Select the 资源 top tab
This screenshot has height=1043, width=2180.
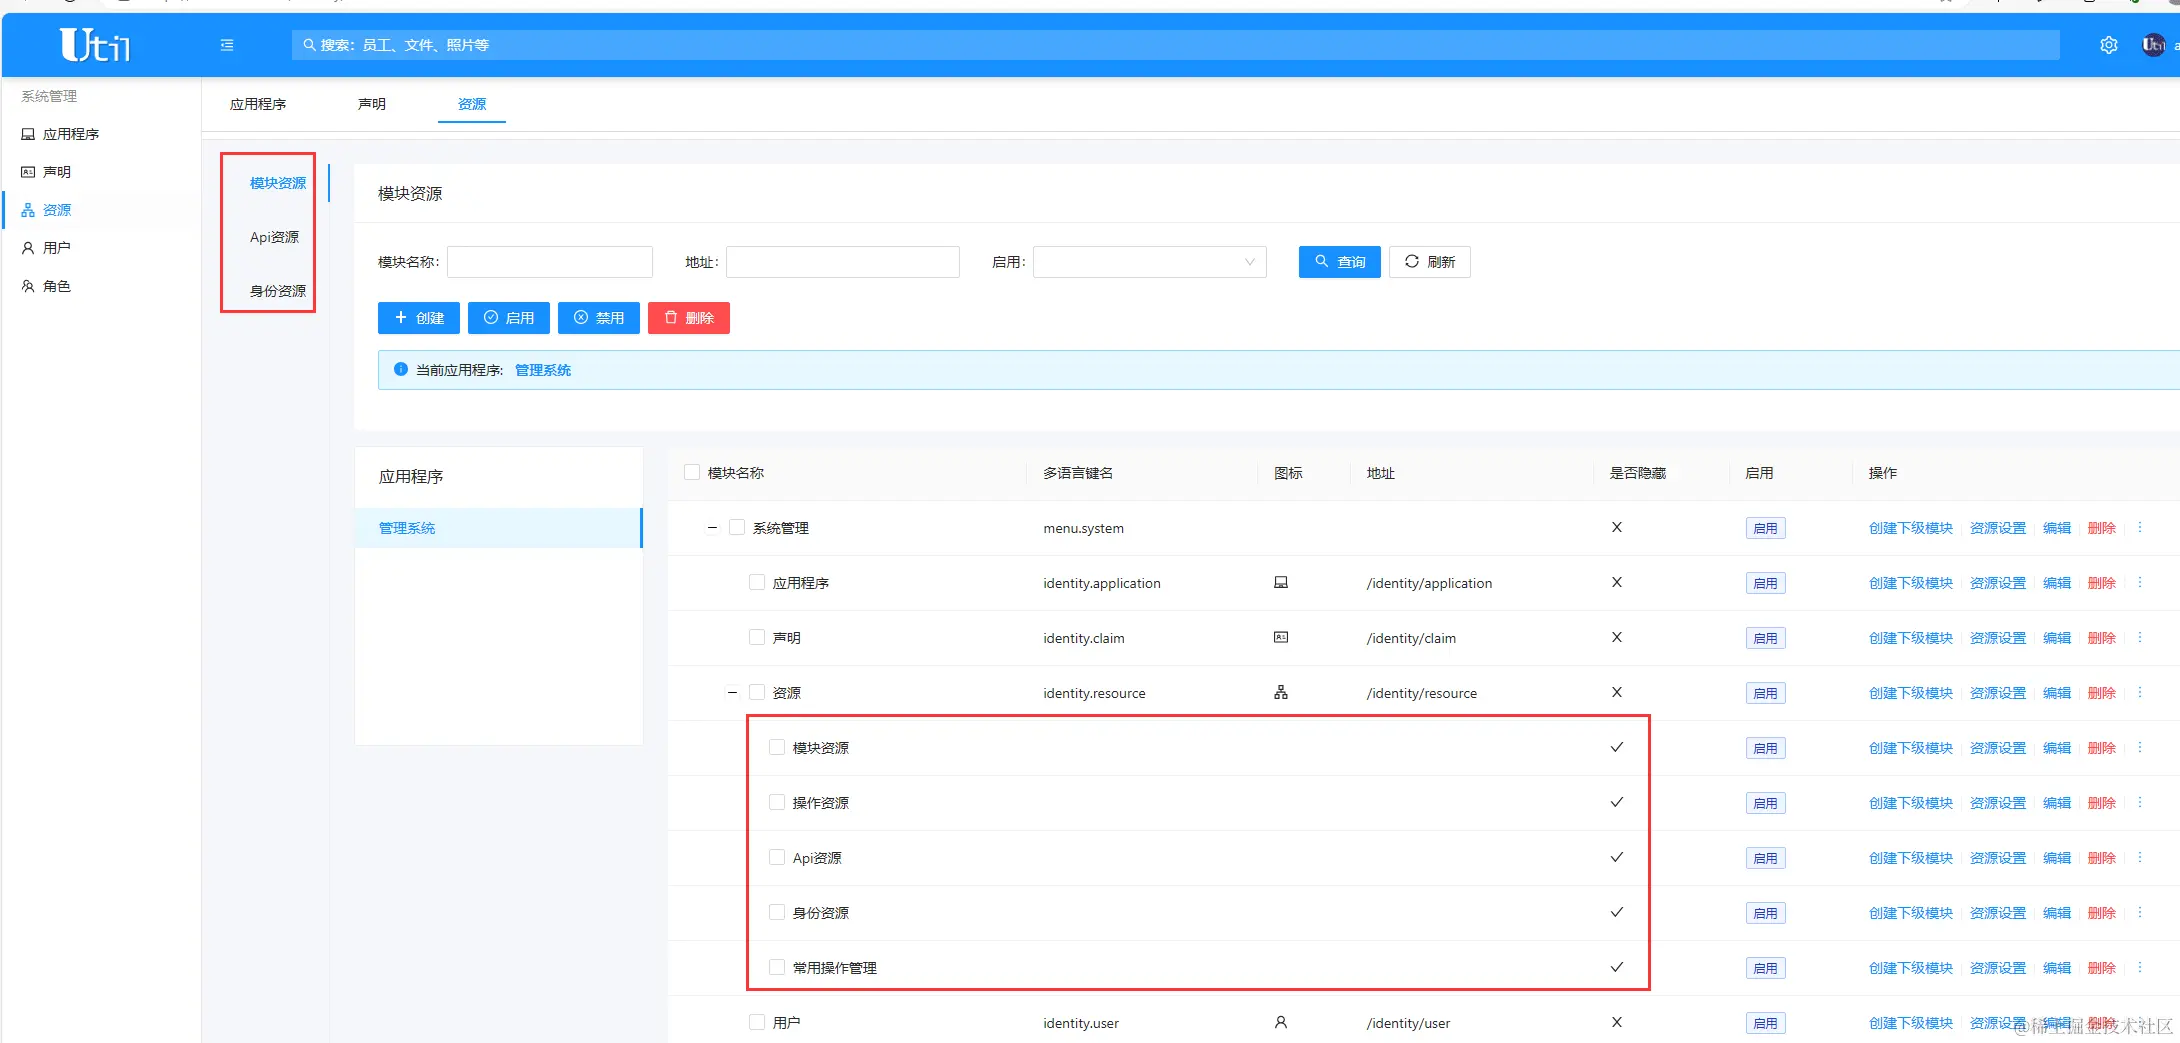[472, 104]
